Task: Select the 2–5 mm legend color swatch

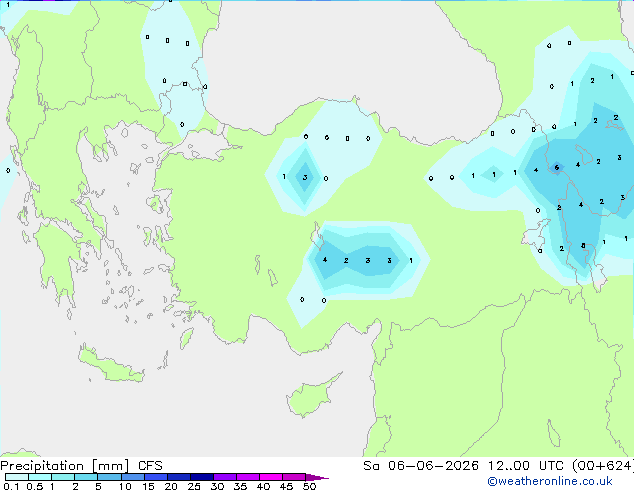Action: point(86,477)
